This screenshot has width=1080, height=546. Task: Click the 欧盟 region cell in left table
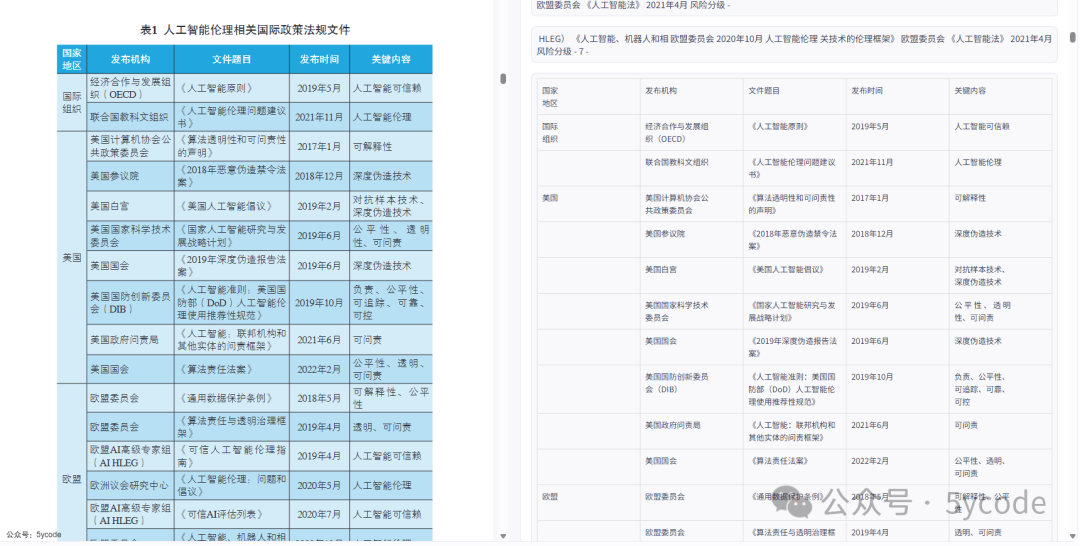click(x=72, y=479)
